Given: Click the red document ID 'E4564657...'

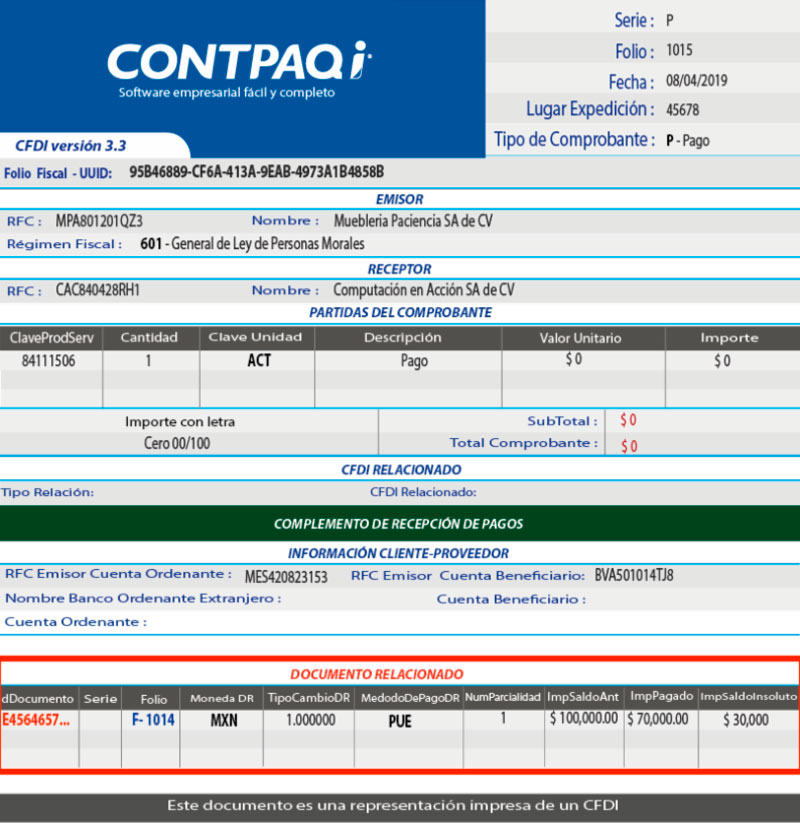Looking at the screenshot, I should tap(36, 720).
